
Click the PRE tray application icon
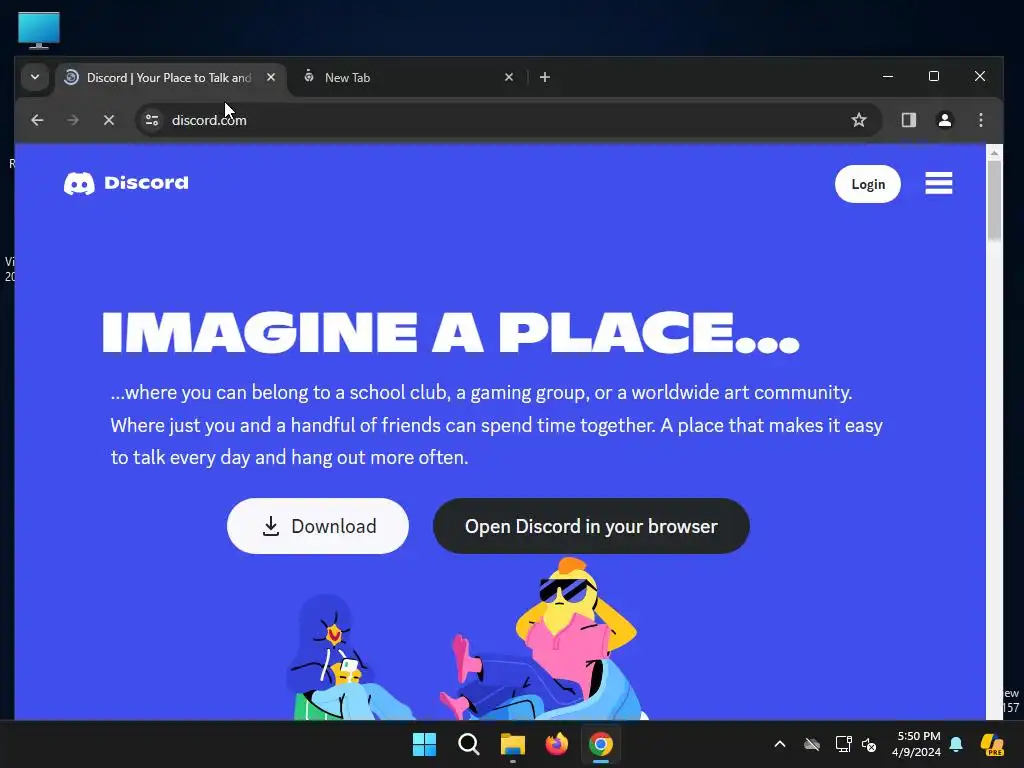(993, 744)
